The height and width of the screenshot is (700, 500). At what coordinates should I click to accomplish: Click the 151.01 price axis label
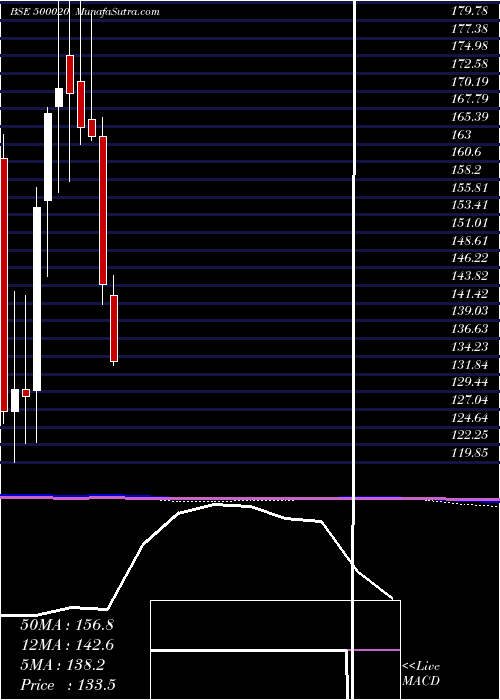(470, 222)
